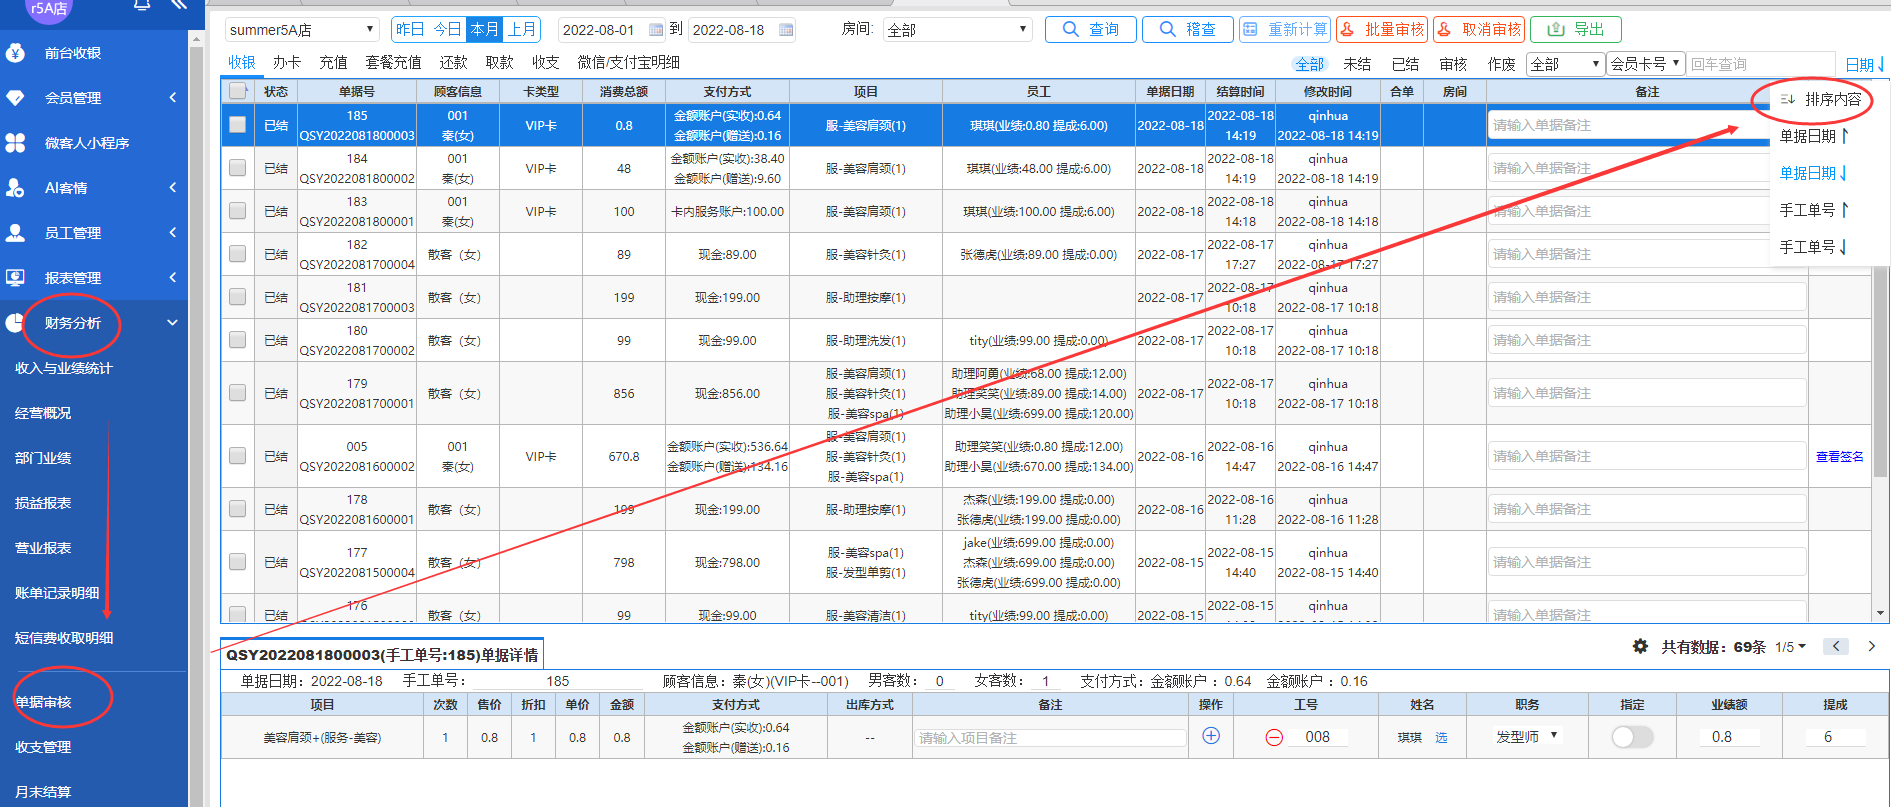Toggle the 指定 switch for 琪琪
The width and height of the screenshot is (1891, 807).
(1632, 737)
